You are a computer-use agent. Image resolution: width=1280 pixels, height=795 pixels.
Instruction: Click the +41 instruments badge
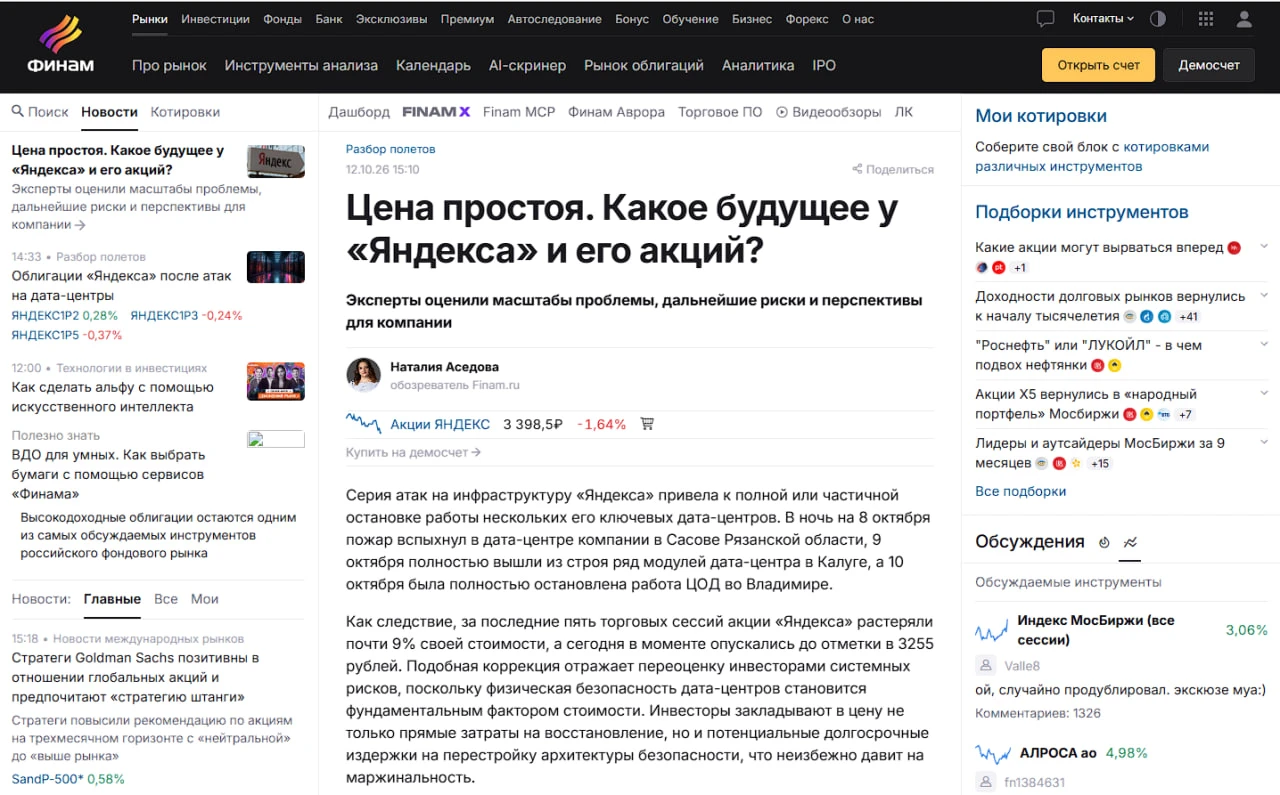pyautogui.click(x=1188, y=317)
